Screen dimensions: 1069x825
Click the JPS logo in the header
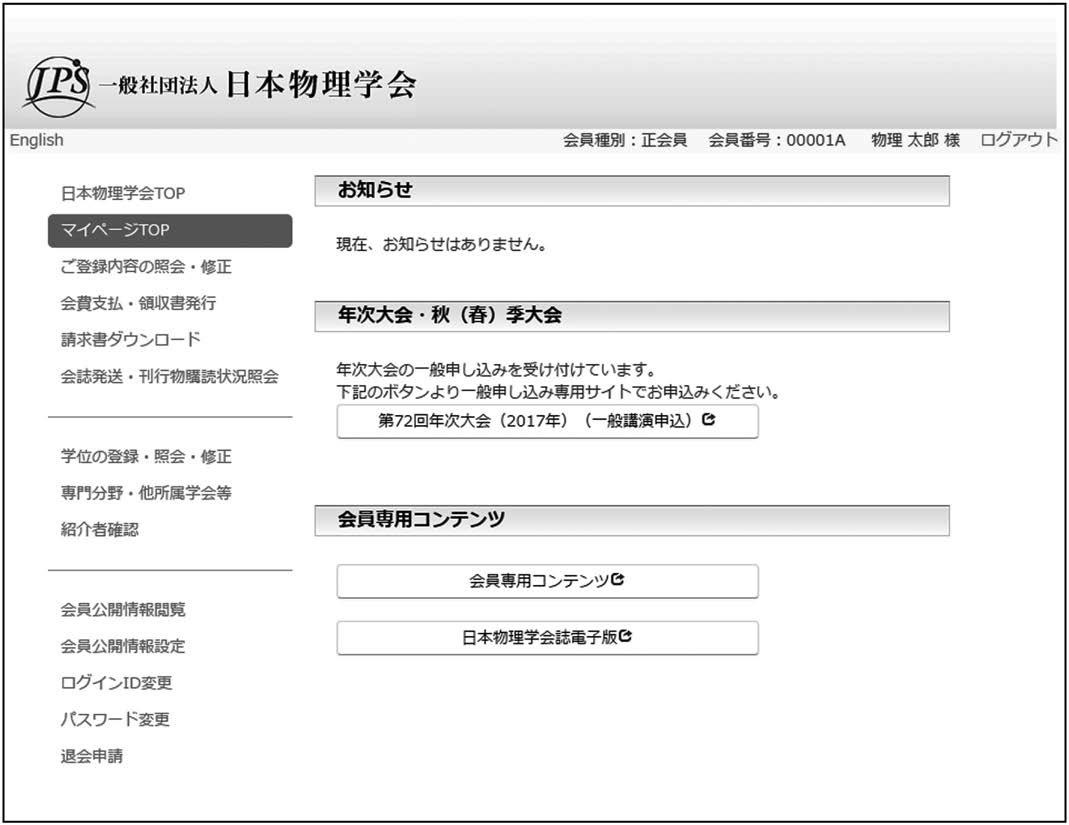(x=58, y=87)
